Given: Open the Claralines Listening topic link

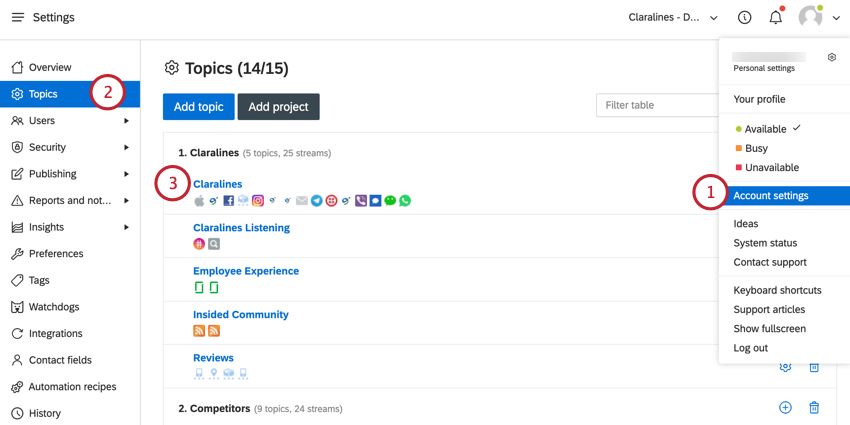Looking at the screenshot, I should click(241, 228).
